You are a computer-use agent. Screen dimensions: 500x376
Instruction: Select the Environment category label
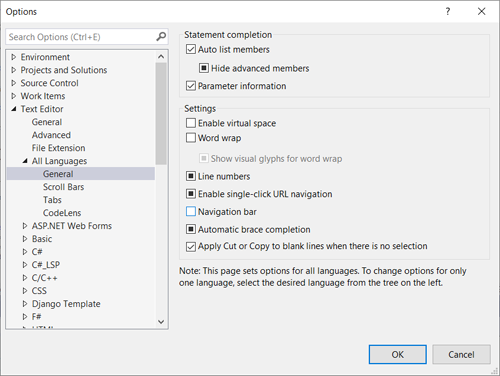pos(45,57)
